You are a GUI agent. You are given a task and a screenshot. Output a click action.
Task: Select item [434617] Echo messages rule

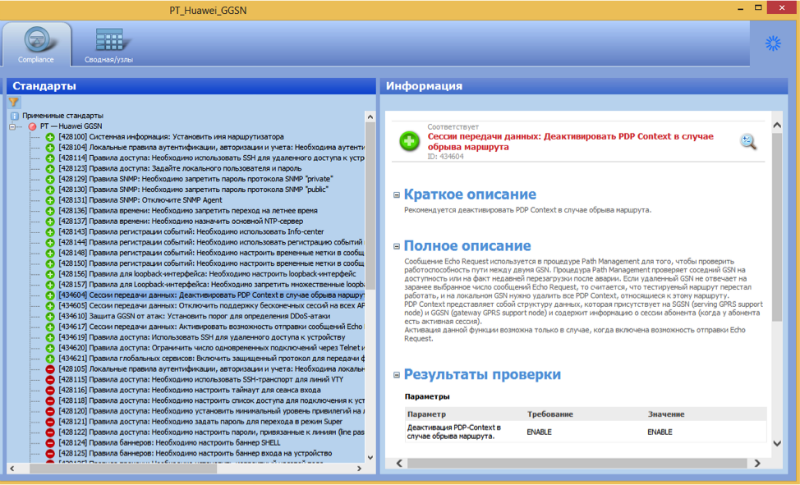coord(211,327)
